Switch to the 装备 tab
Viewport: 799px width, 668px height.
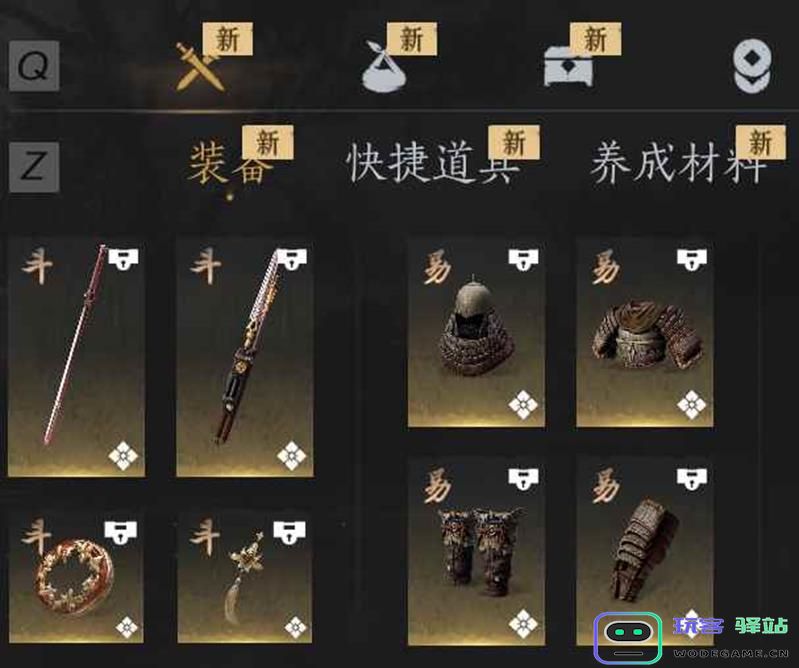click(227, 163)
